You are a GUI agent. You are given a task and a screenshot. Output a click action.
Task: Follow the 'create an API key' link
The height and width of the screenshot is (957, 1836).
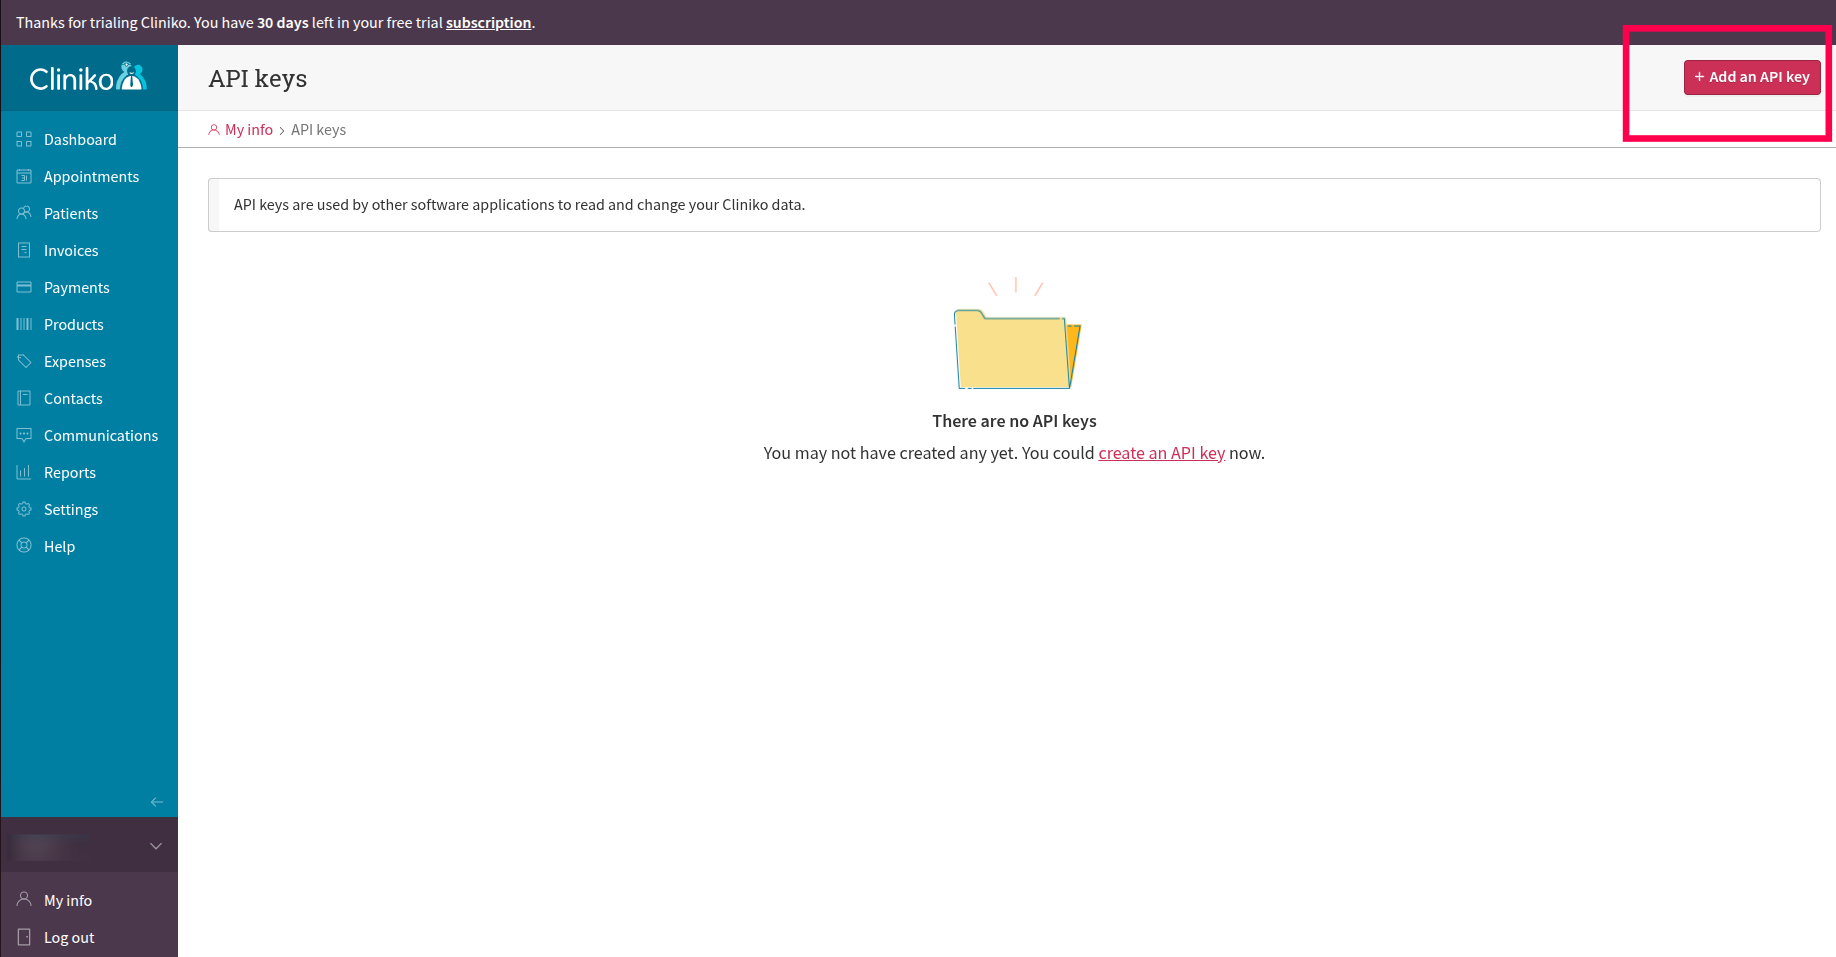[x=1161, y=453]
